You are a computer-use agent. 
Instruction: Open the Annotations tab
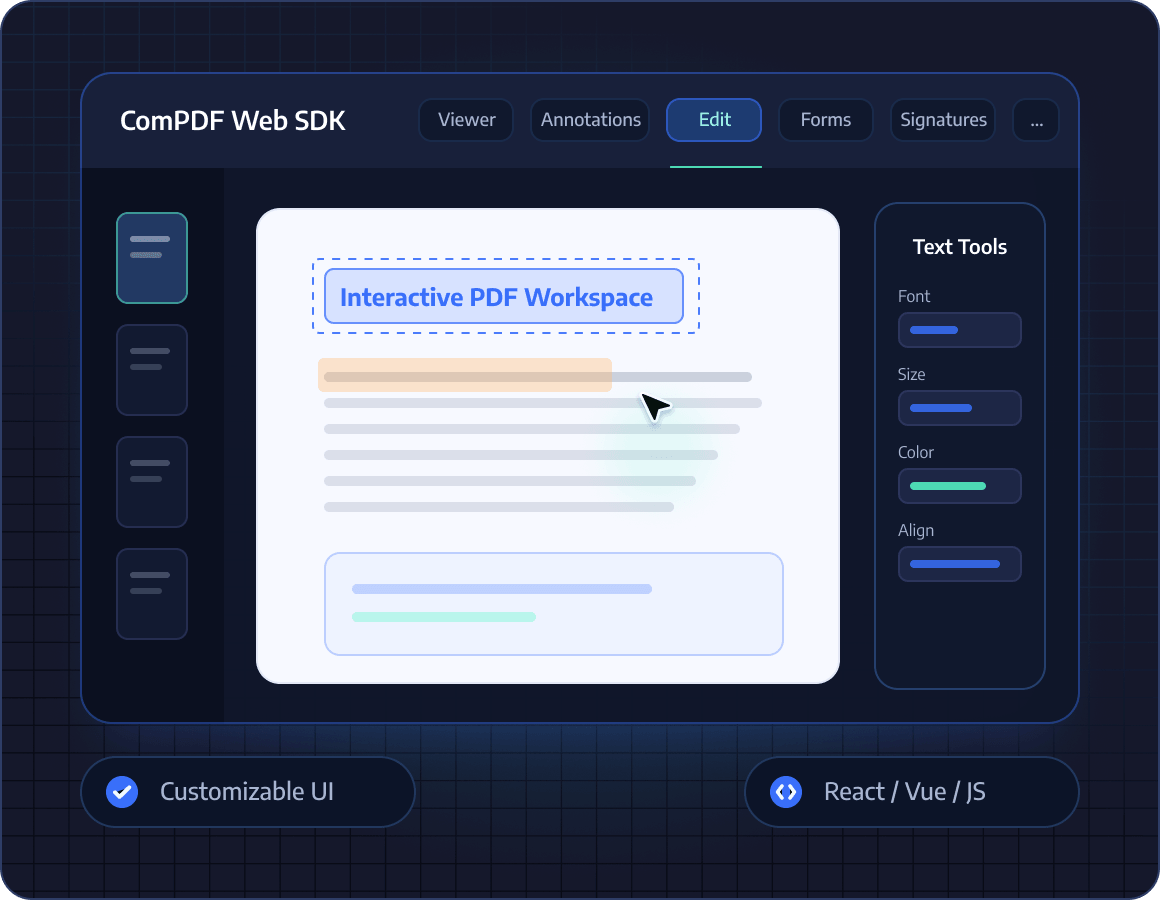(x=590, y=120)
